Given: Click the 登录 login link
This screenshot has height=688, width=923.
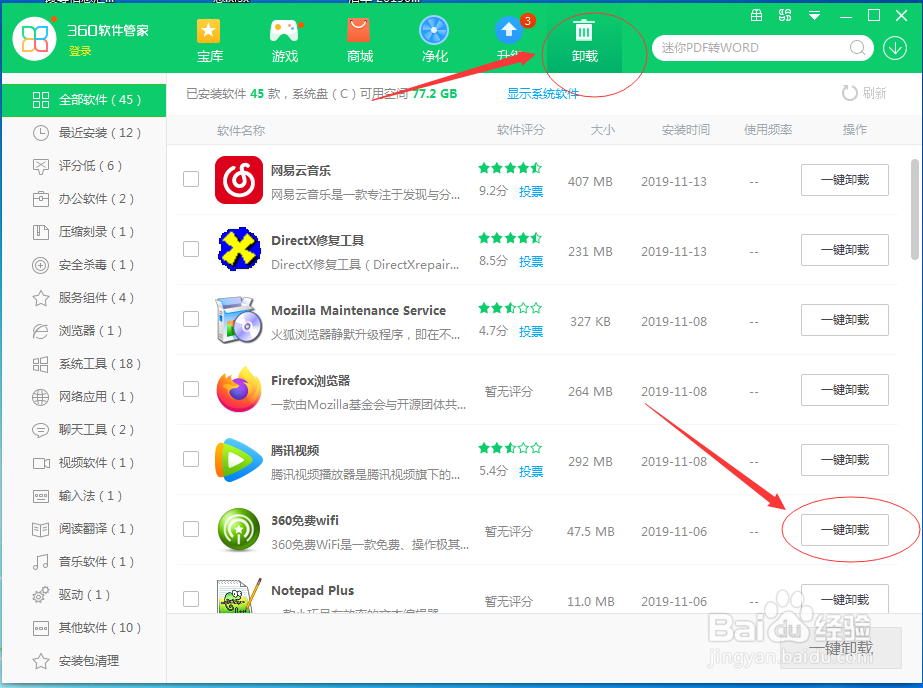Looking at the screenshot, I should point(80,52).
